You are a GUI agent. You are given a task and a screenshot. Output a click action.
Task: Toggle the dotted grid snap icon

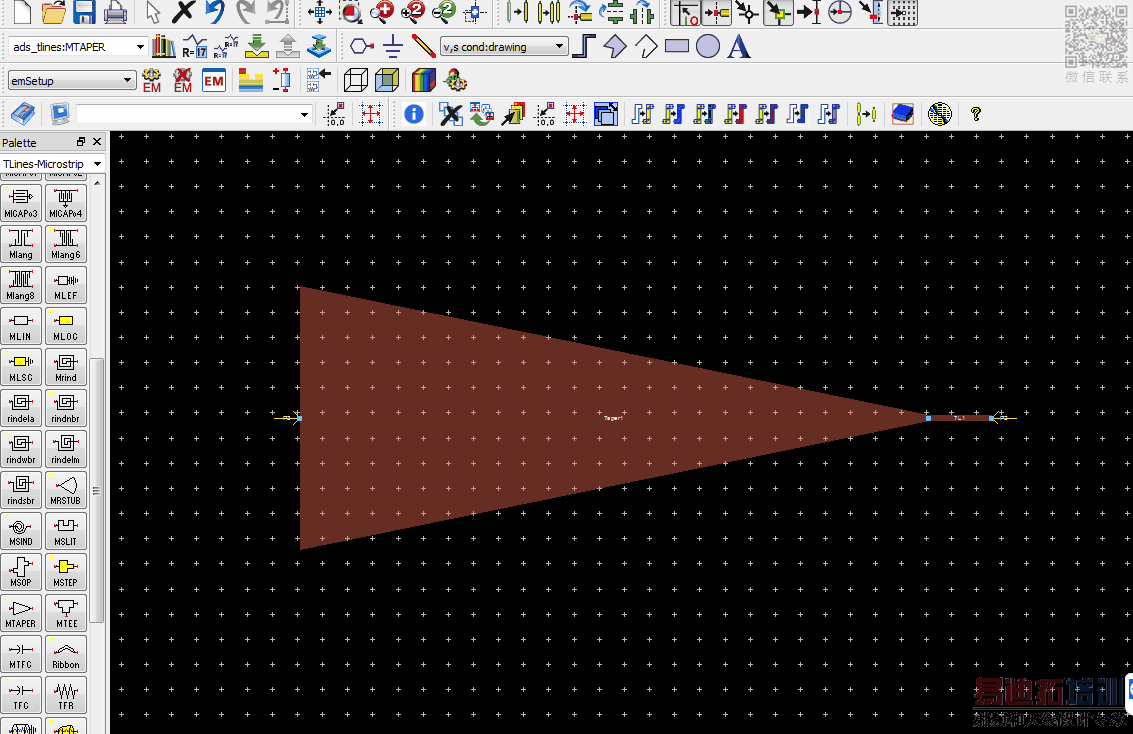(903, 12)
